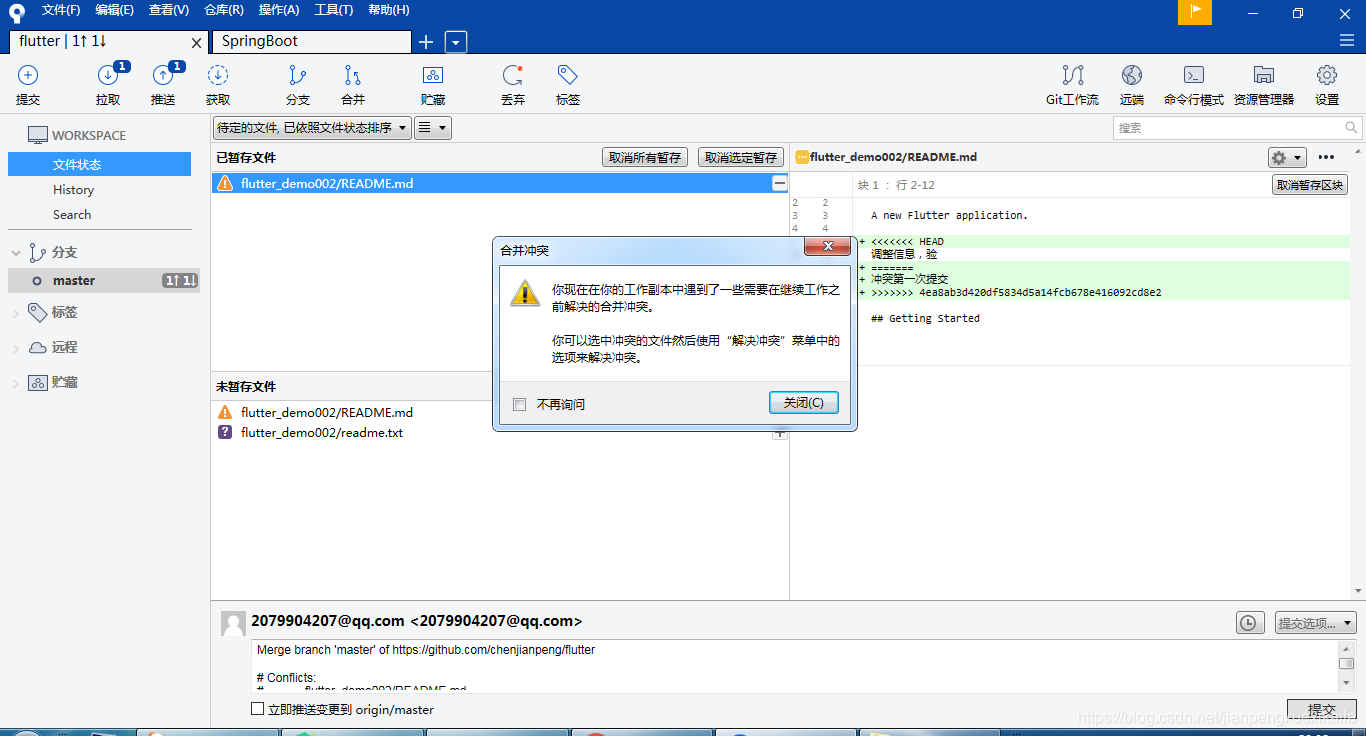
Task: Open the 查看(V) menu
Action: pos(169,10)
